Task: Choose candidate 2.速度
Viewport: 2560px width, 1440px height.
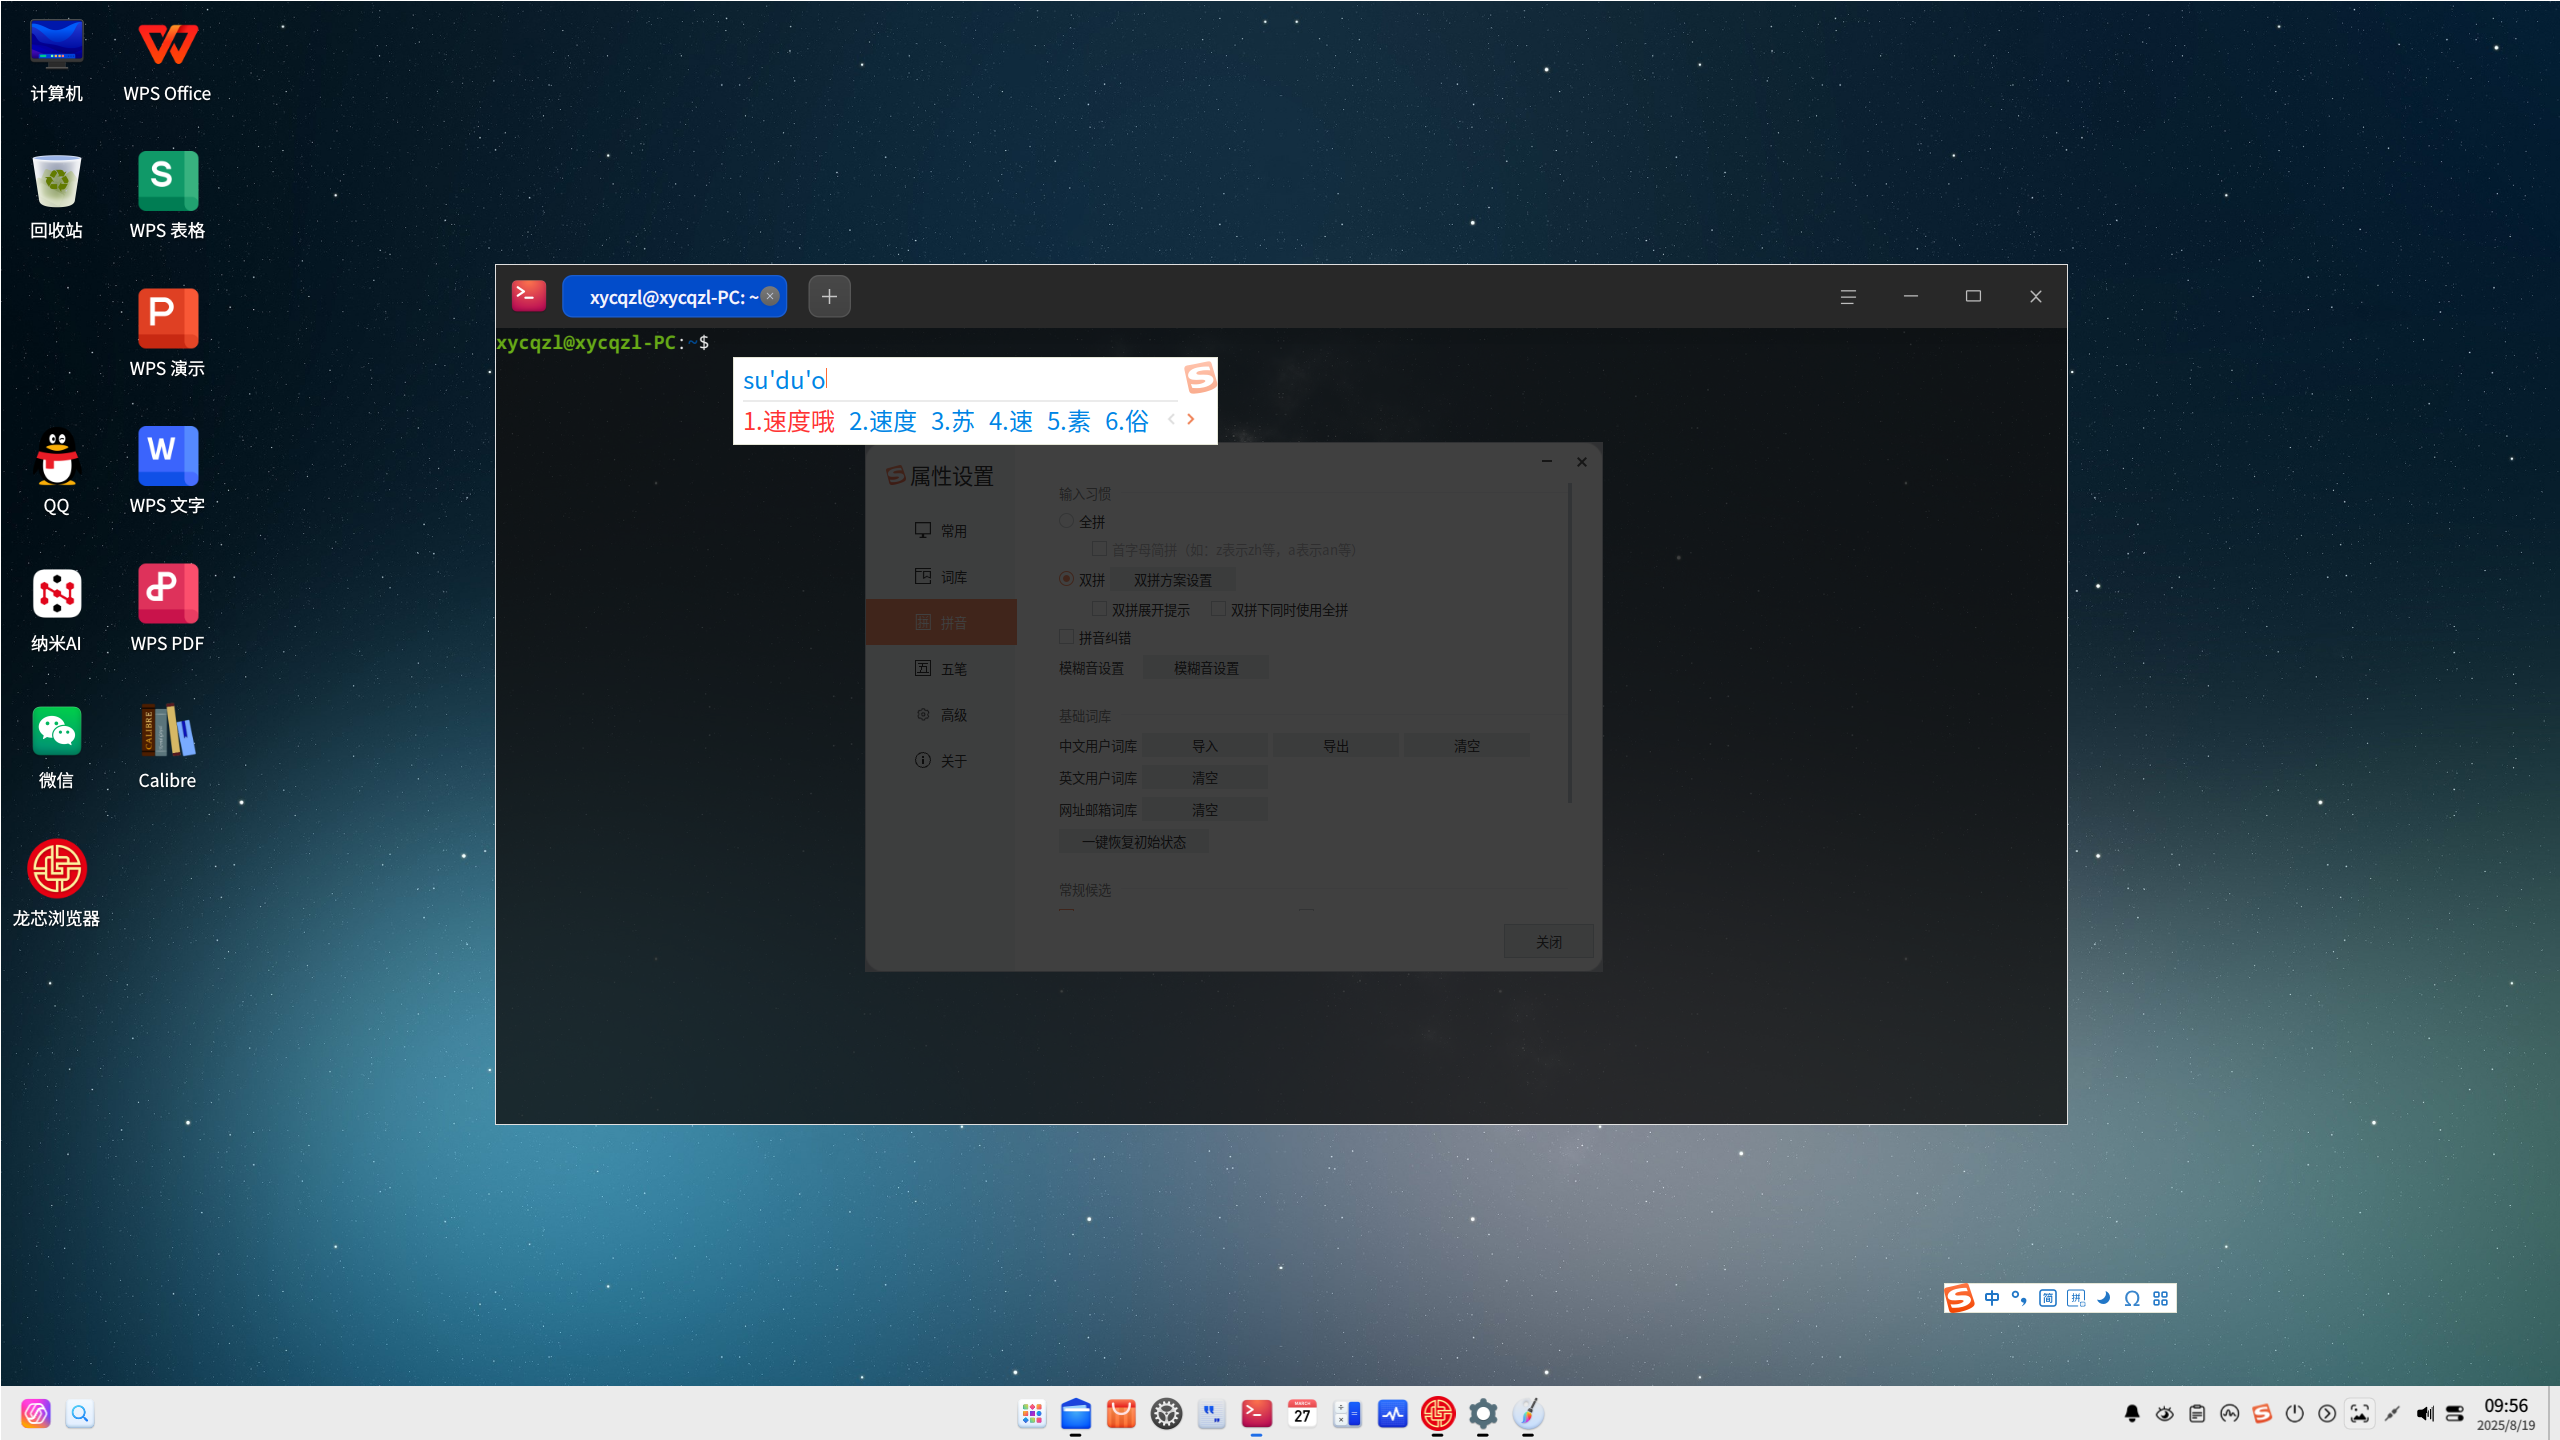Action: click(882, 422)
